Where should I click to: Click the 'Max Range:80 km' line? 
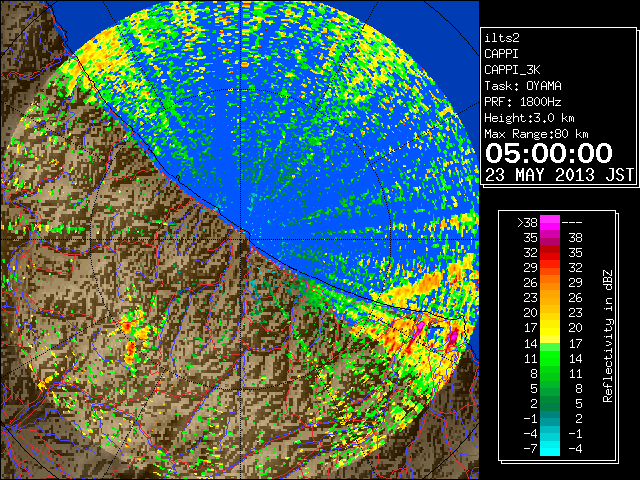536,134
